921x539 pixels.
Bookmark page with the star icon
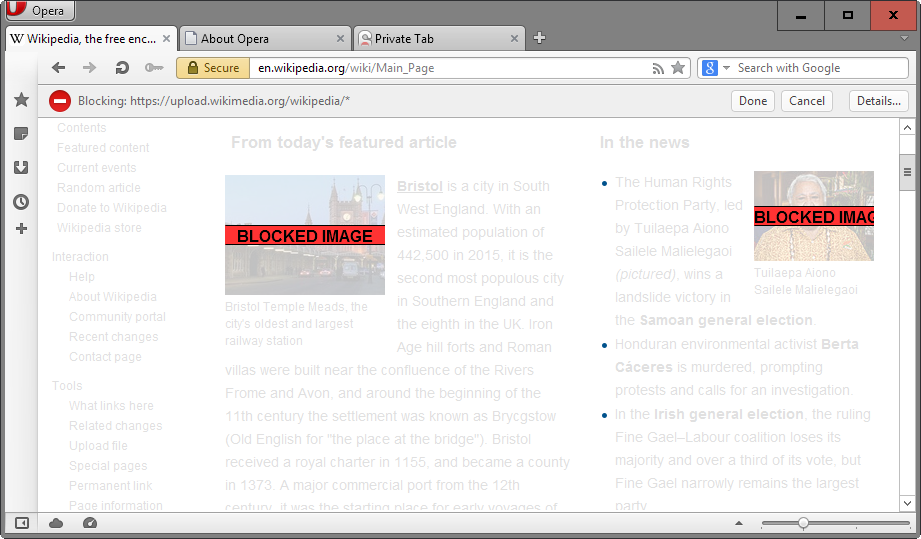(678, 68)
